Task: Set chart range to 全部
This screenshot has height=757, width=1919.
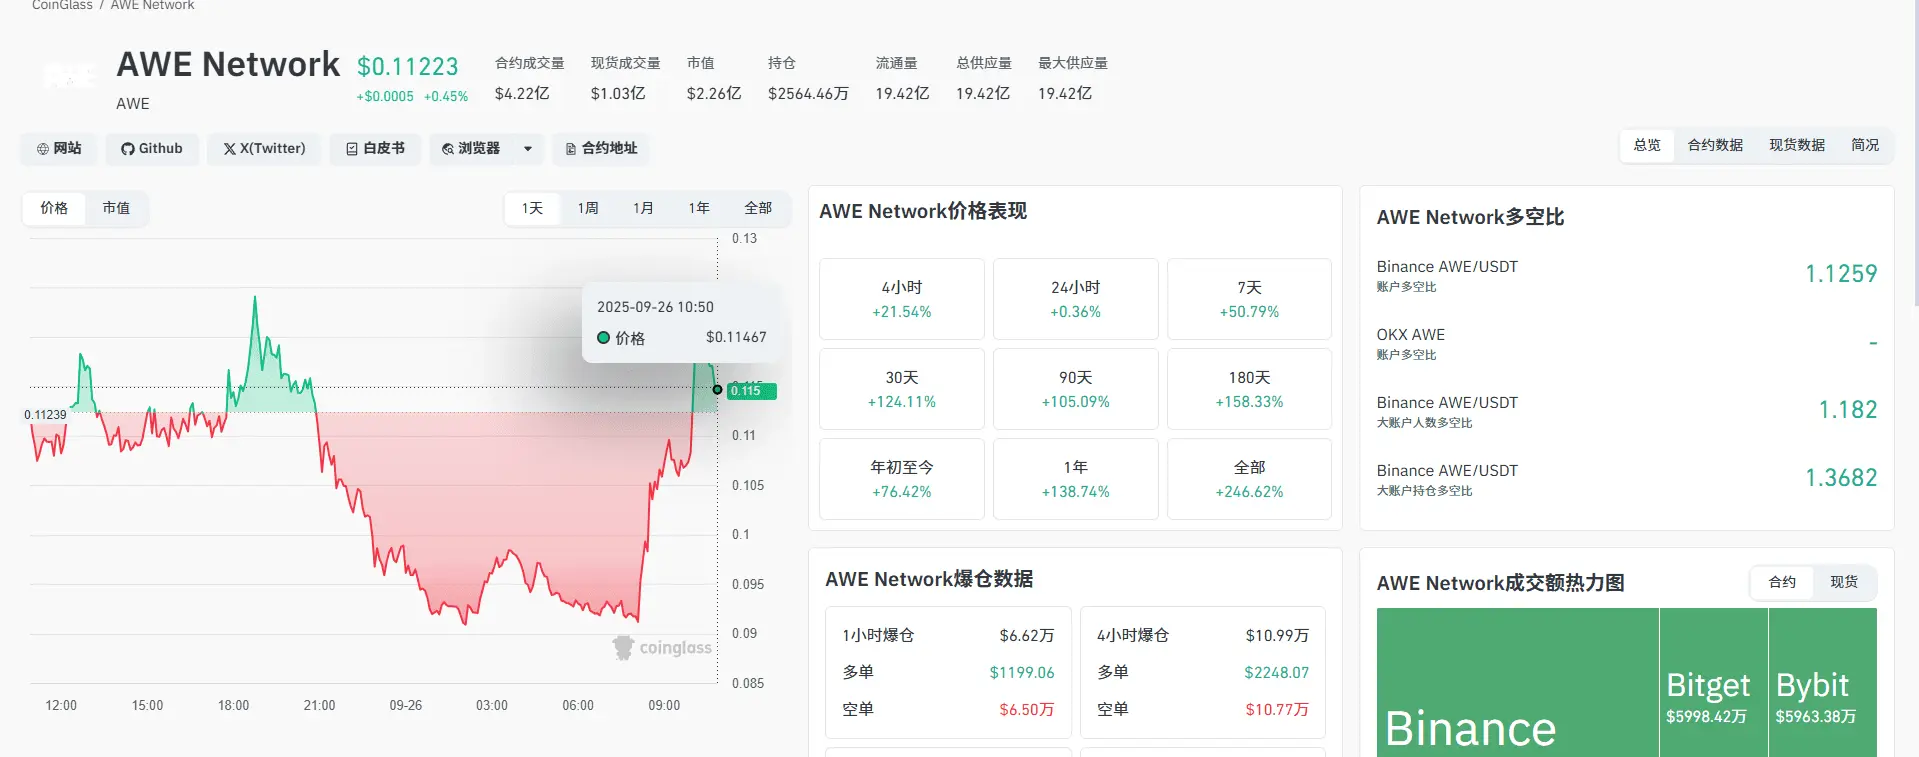Action: (x=758, y=208)
